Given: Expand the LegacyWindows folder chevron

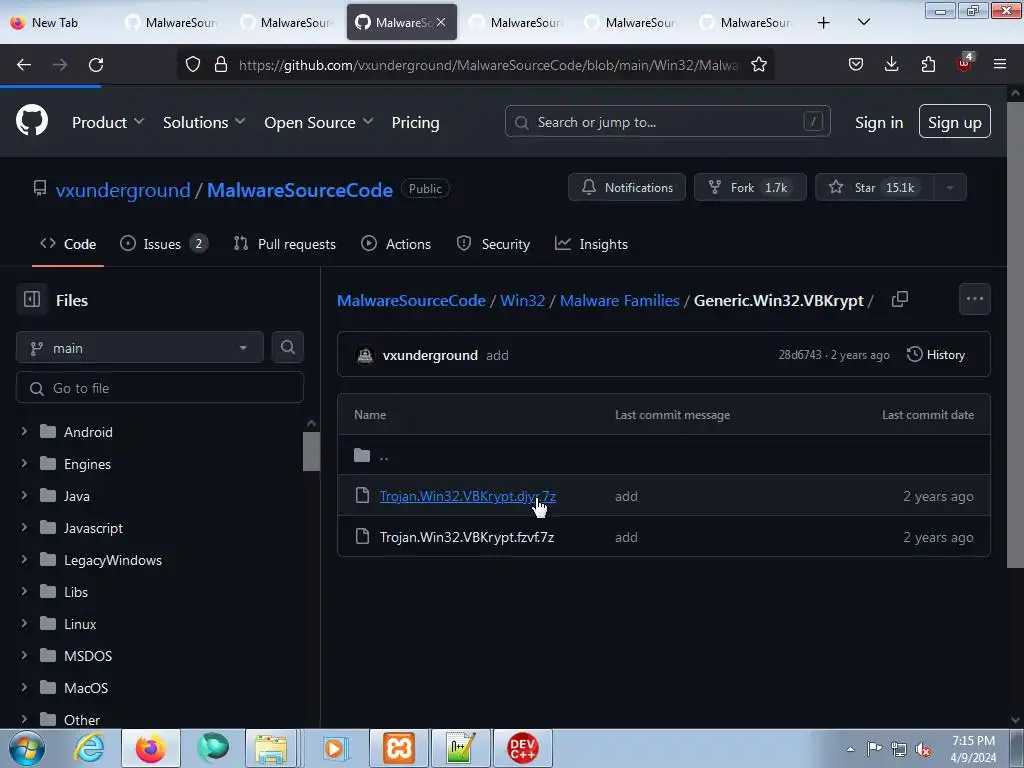Looking at the screenshot, I should 24,559.
